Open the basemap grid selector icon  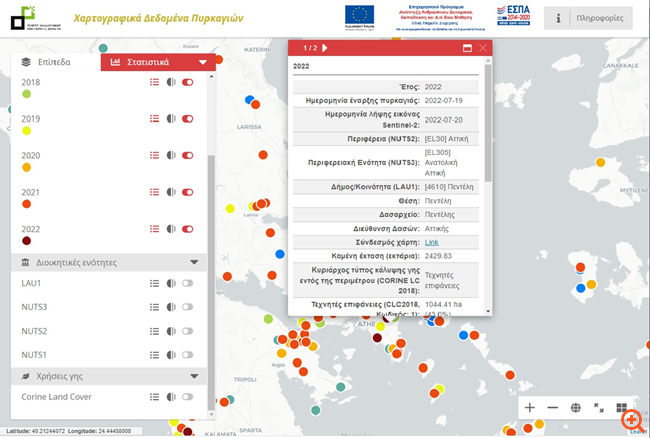pyautogui.click(x=621, y=408)
